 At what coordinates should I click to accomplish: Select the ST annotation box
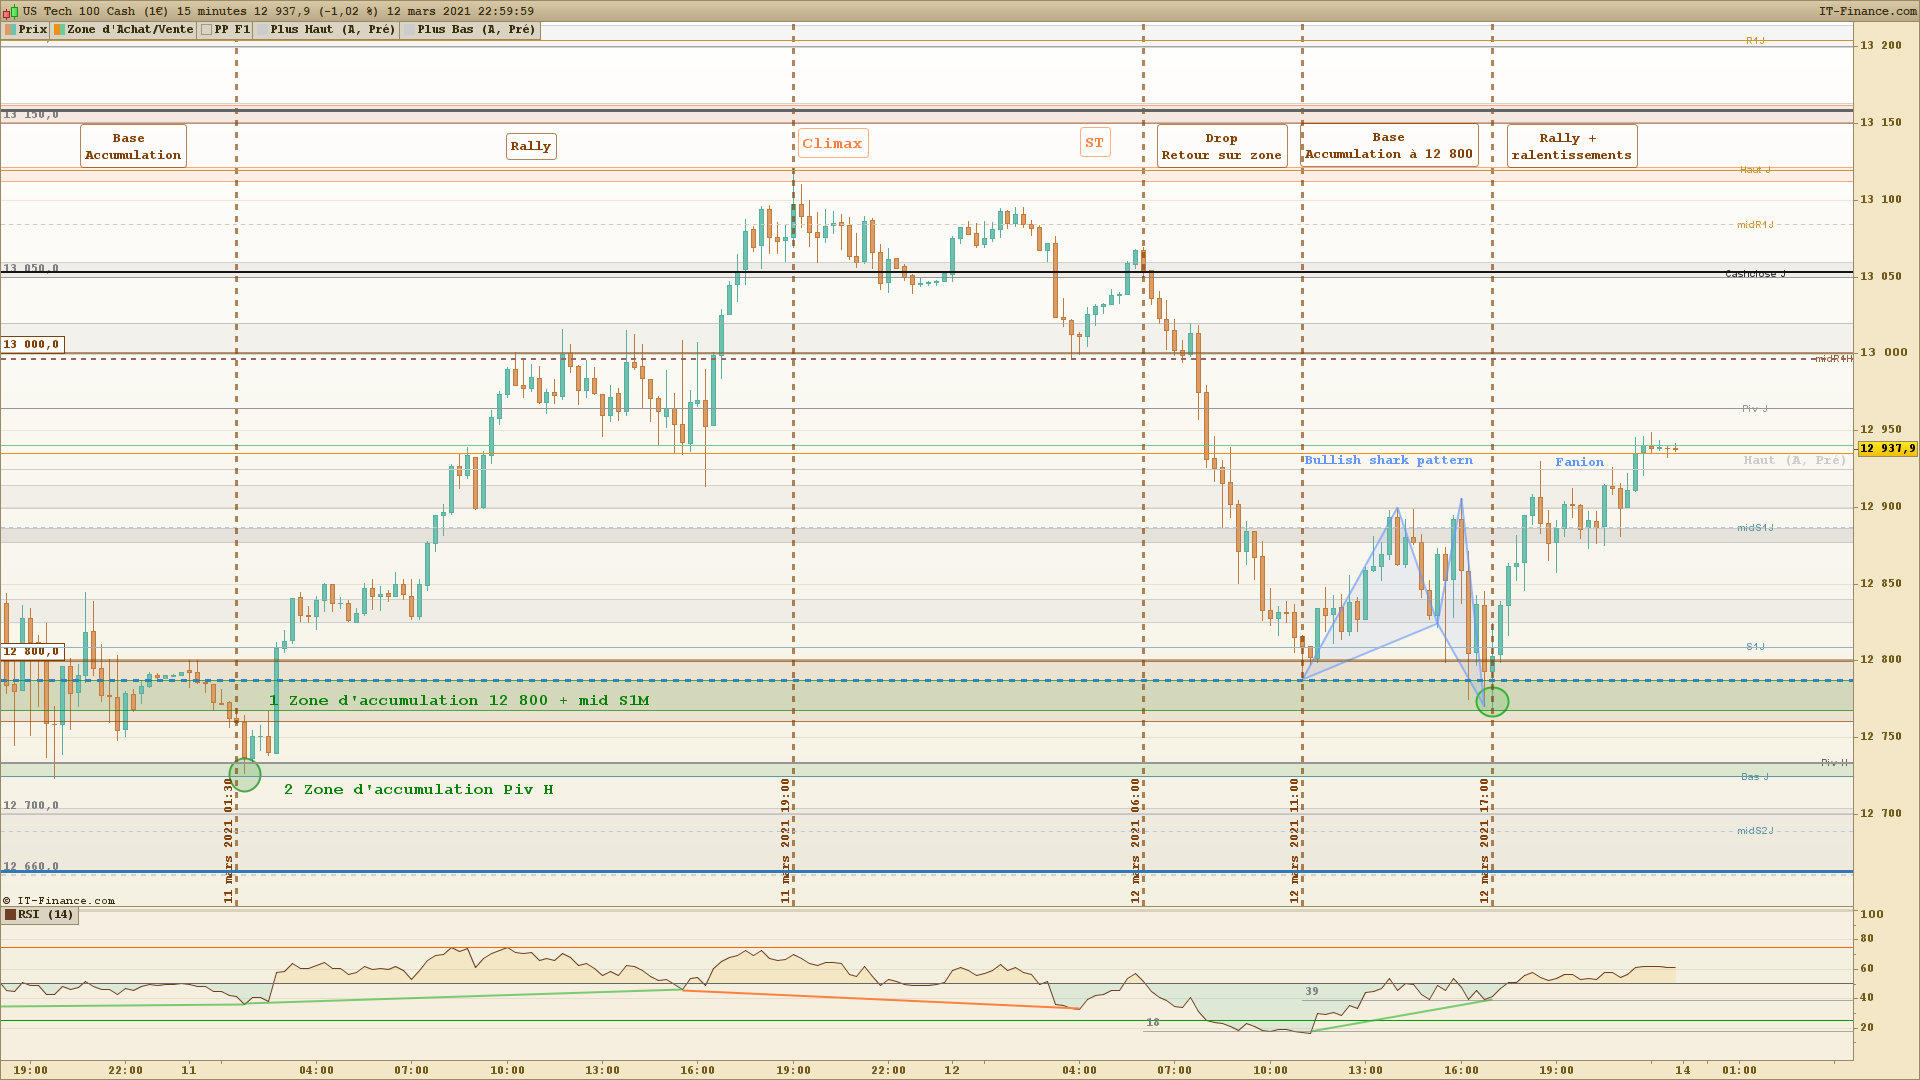point(1095,143)
